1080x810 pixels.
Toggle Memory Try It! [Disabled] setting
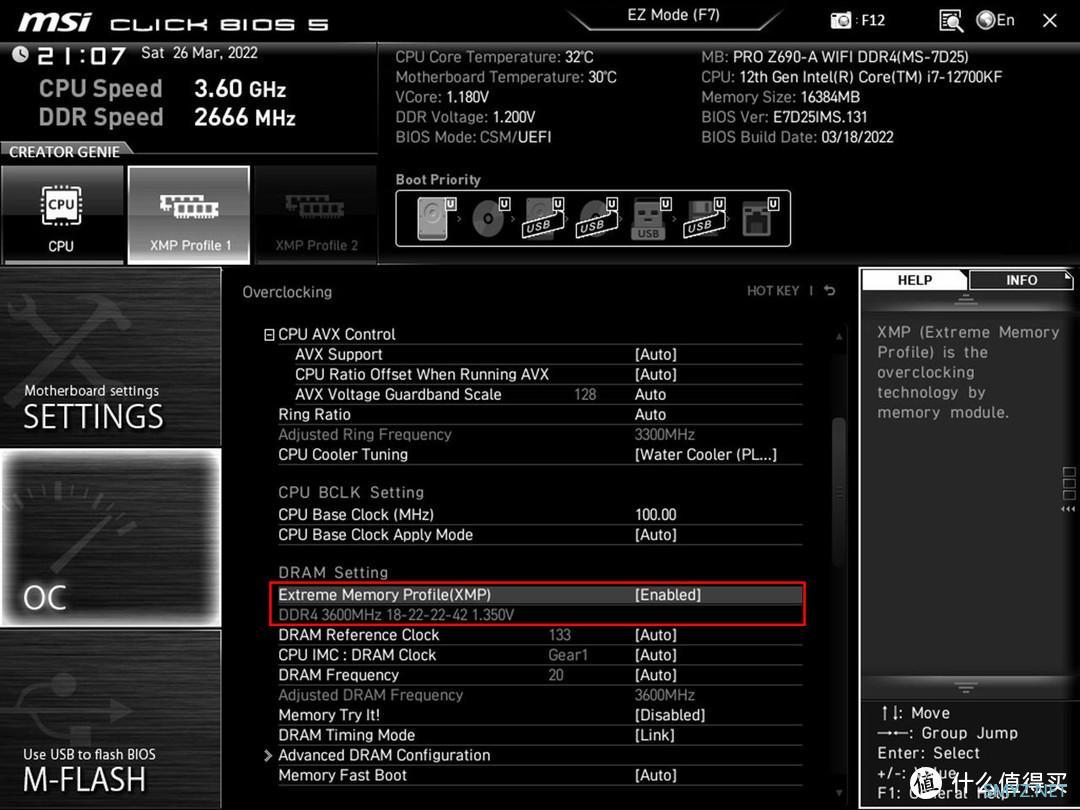(x=669, y=715)
